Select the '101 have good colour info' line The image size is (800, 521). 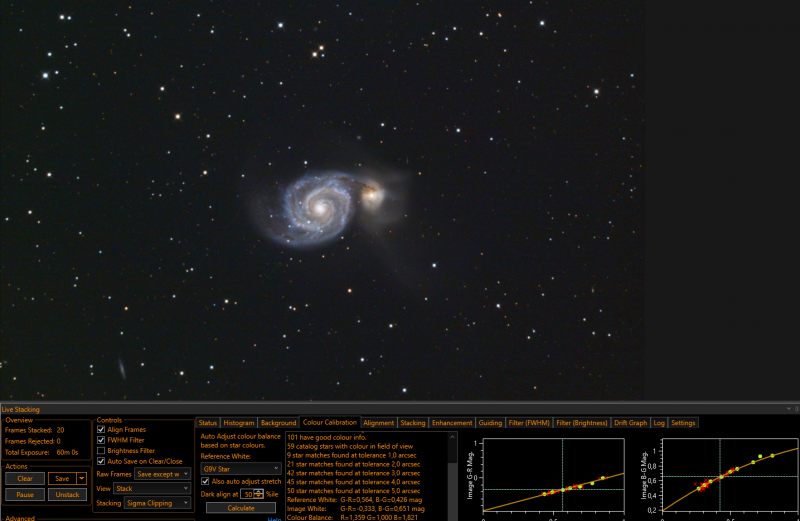tap(327, 437)
